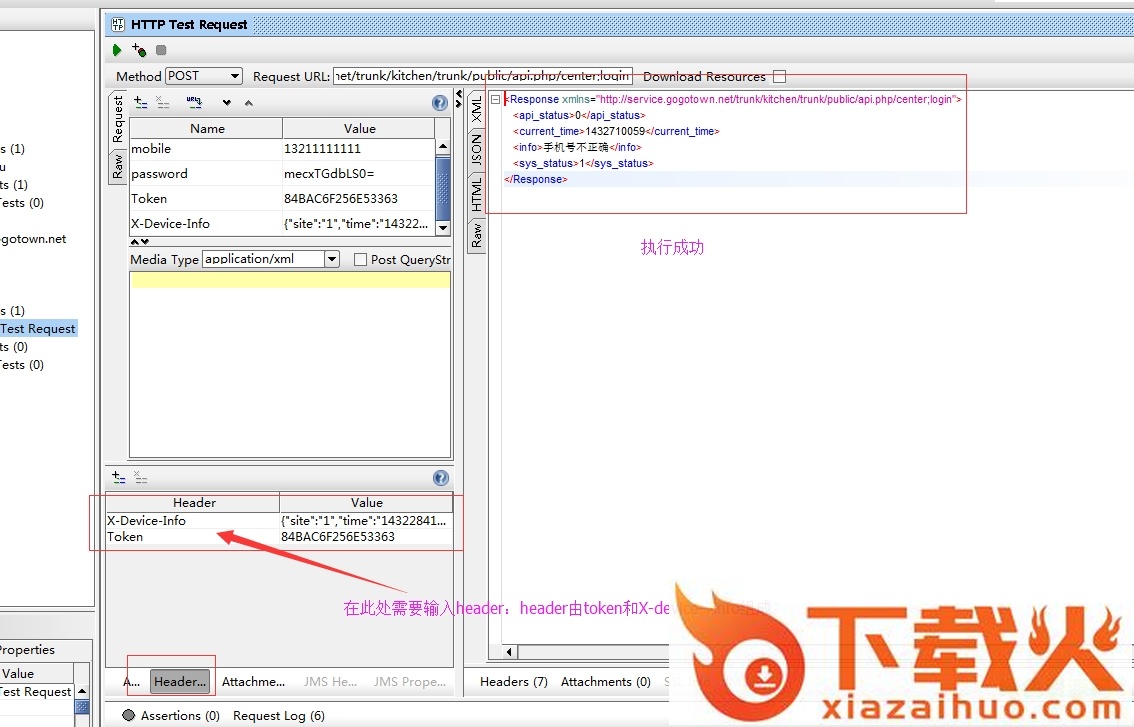Open help icon in the parameters panel
Image resolution: width=1134 pixels, height=727 pixels.
click(439, 103)
